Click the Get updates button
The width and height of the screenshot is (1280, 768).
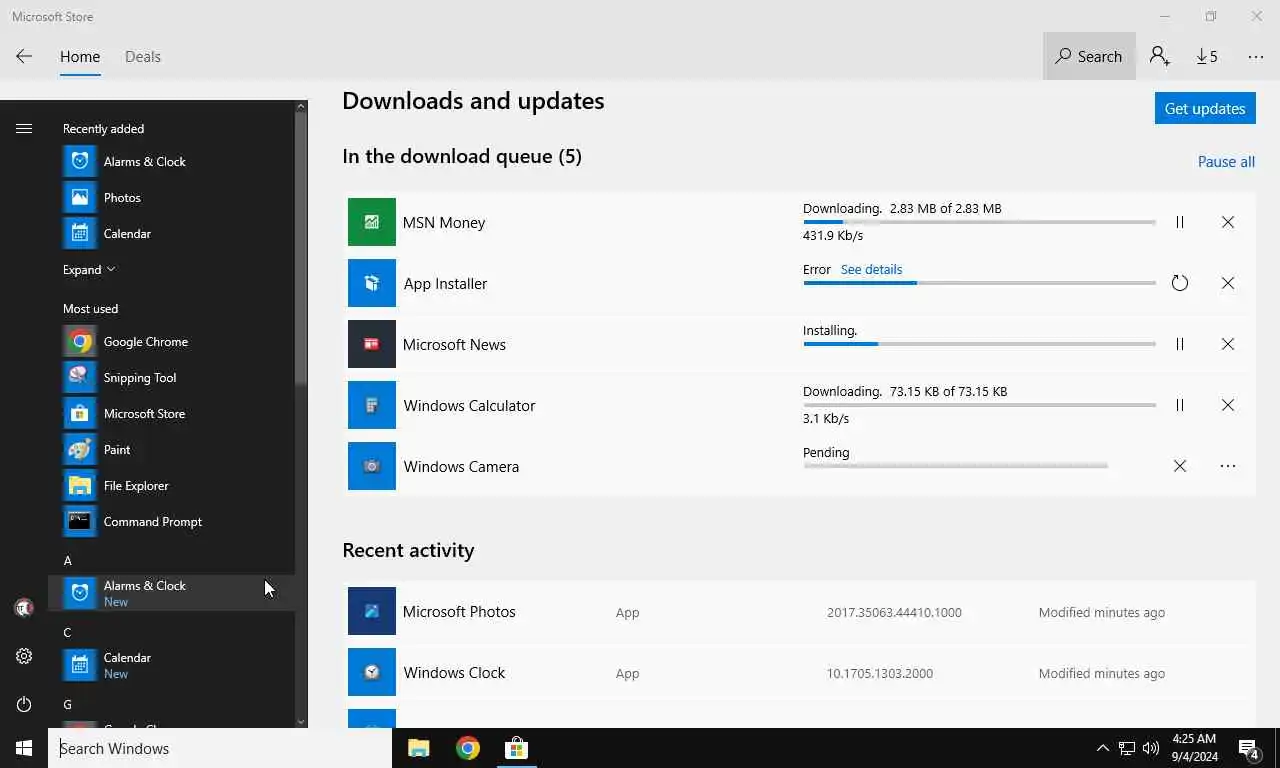point(1205,108)
